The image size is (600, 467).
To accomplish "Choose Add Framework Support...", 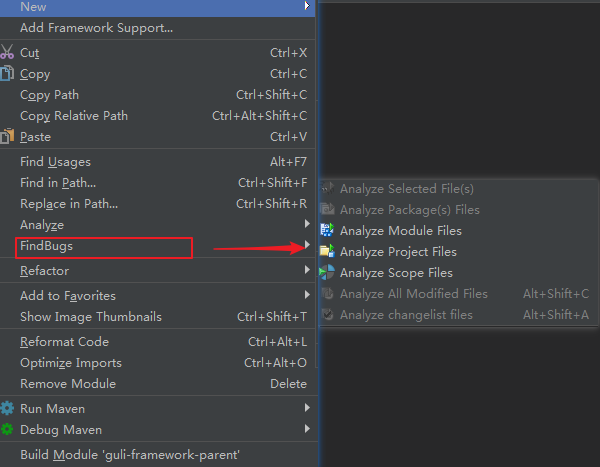I will 158,28.
